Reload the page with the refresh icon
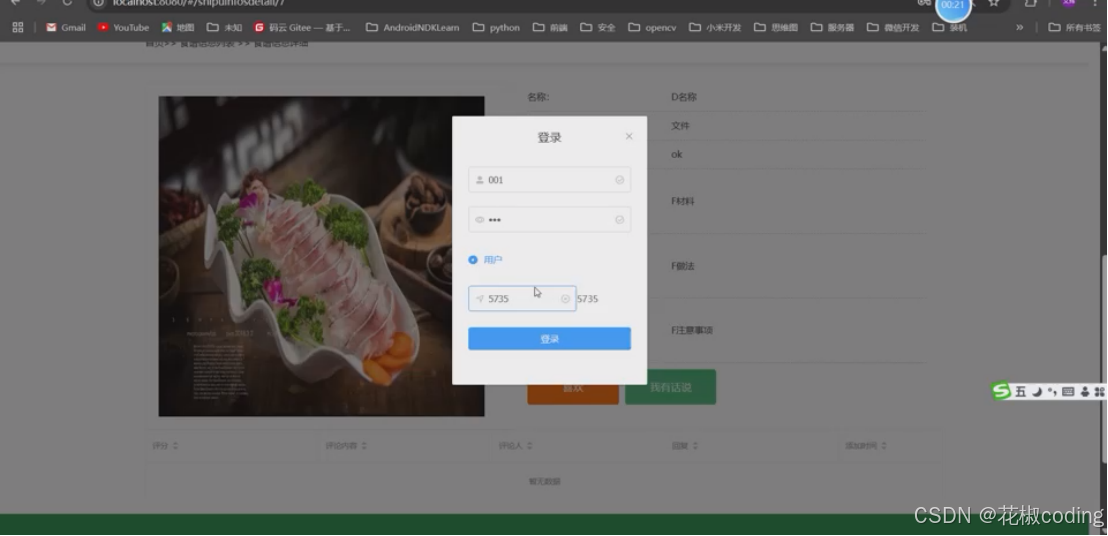Screen dimensions: 1108x536 [67, 3]
